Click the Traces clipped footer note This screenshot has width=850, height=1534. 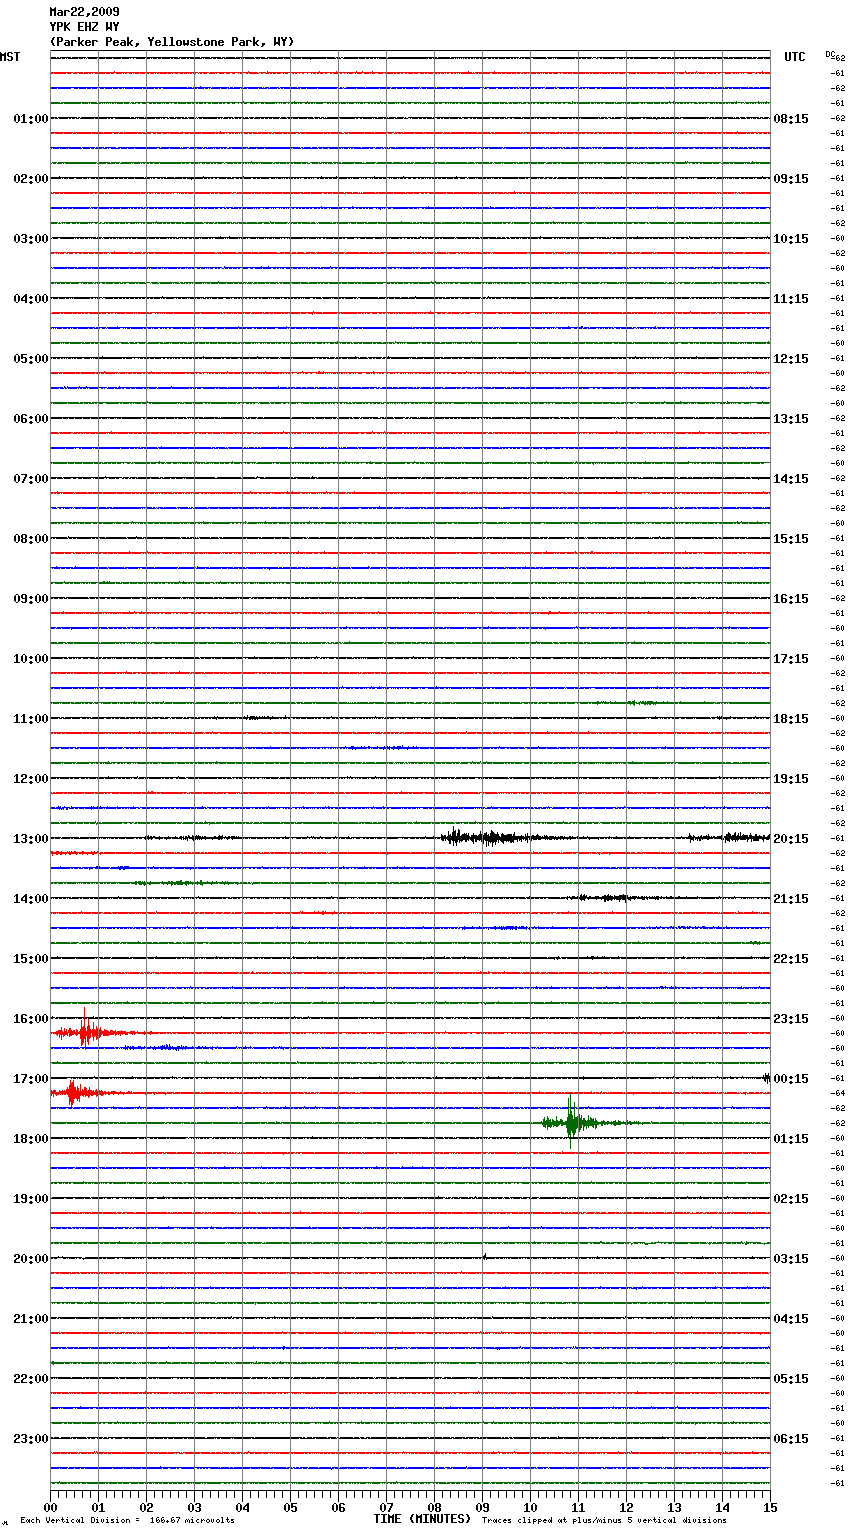604,1521
